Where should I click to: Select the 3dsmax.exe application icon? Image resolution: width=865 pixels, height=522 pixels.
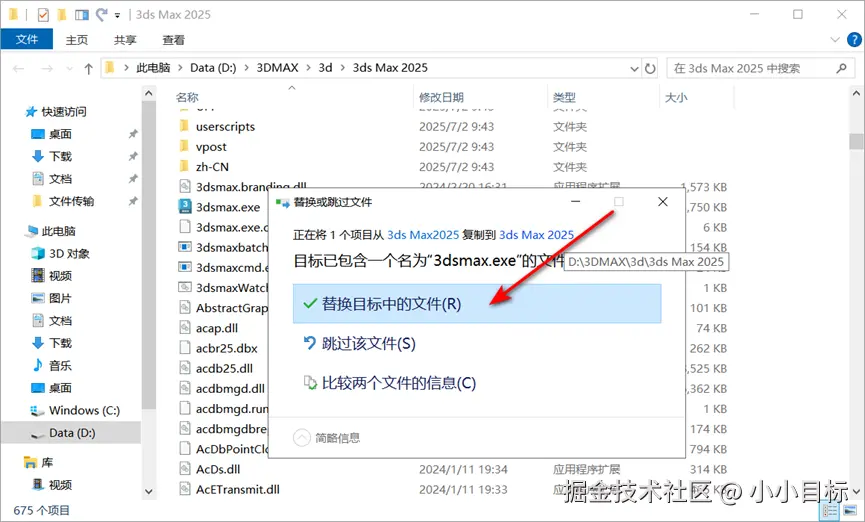click(x=185, y=207)
